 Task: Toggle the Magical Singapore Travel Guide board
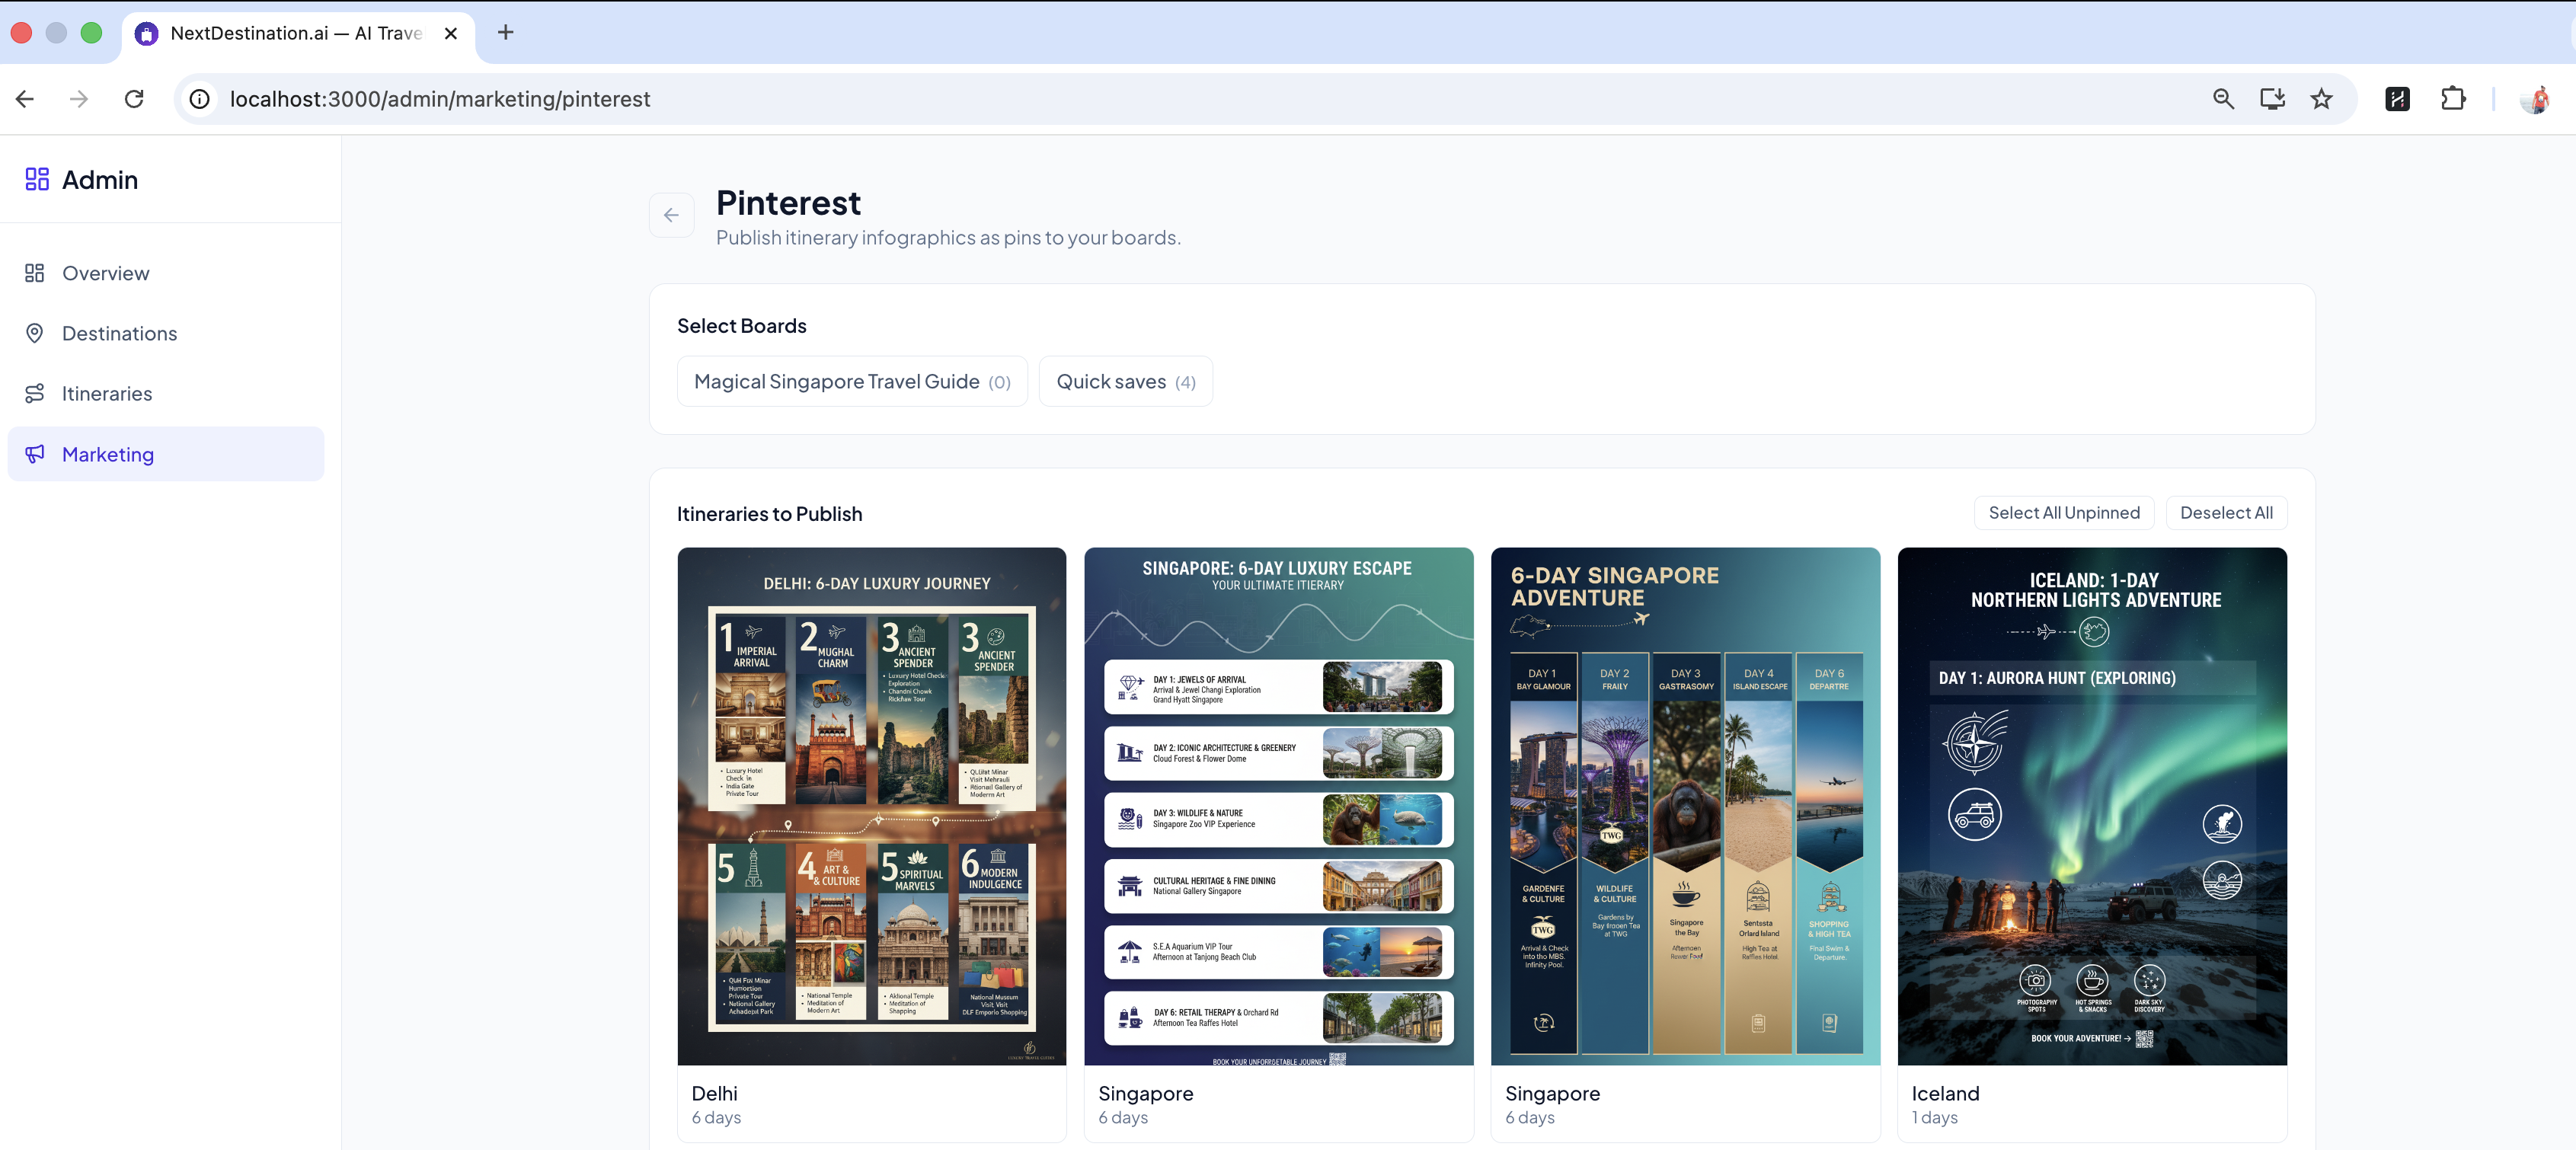pos(851,381)
